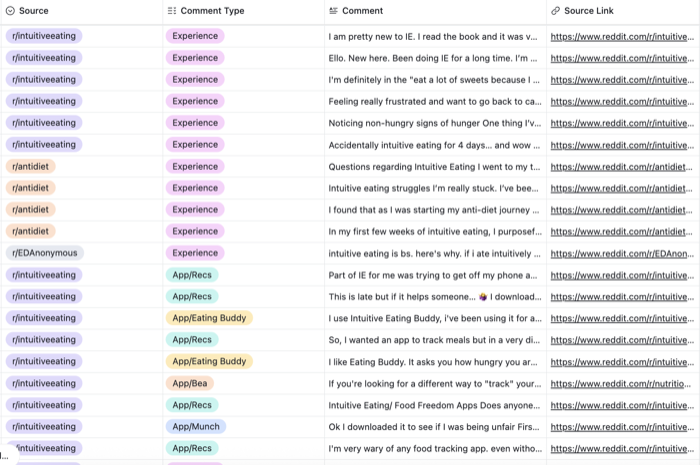Image resolution: width=700 pixels, height=465 pixels.
Task: Click comment 'I use Intuitive Eating Buddy'
Action: coord(435,319)
